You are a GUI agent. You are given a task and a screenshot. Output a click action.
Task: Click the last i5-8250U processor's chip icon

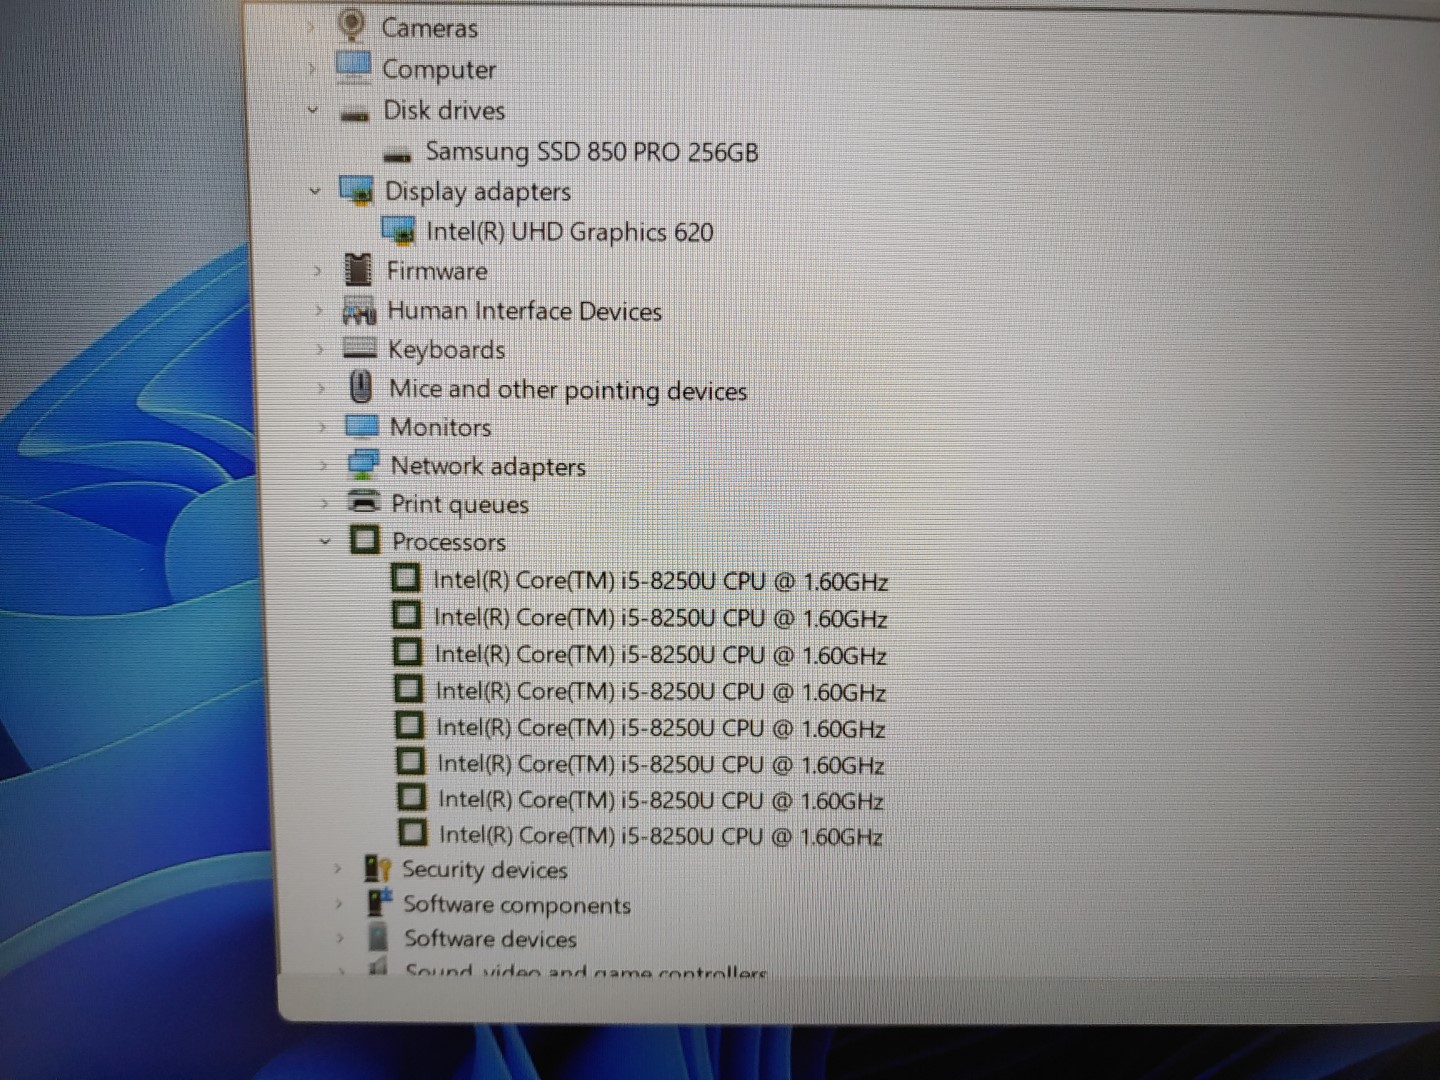pos(412,832)
